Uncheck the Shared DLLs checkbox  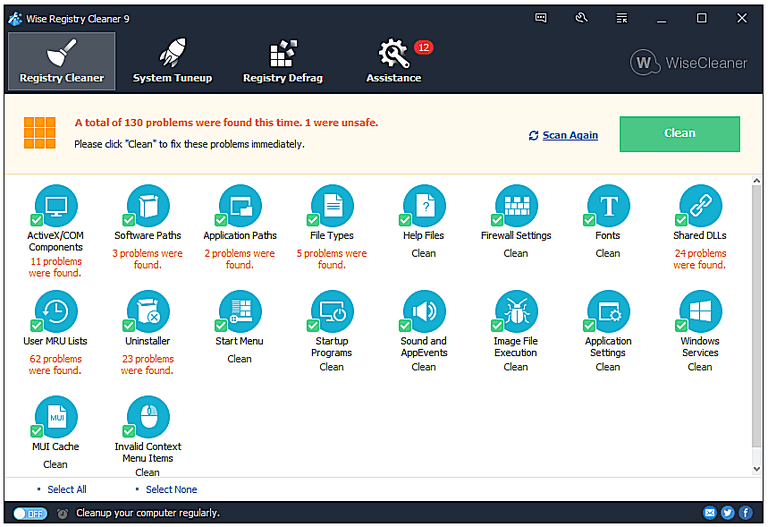pos(681,220)
